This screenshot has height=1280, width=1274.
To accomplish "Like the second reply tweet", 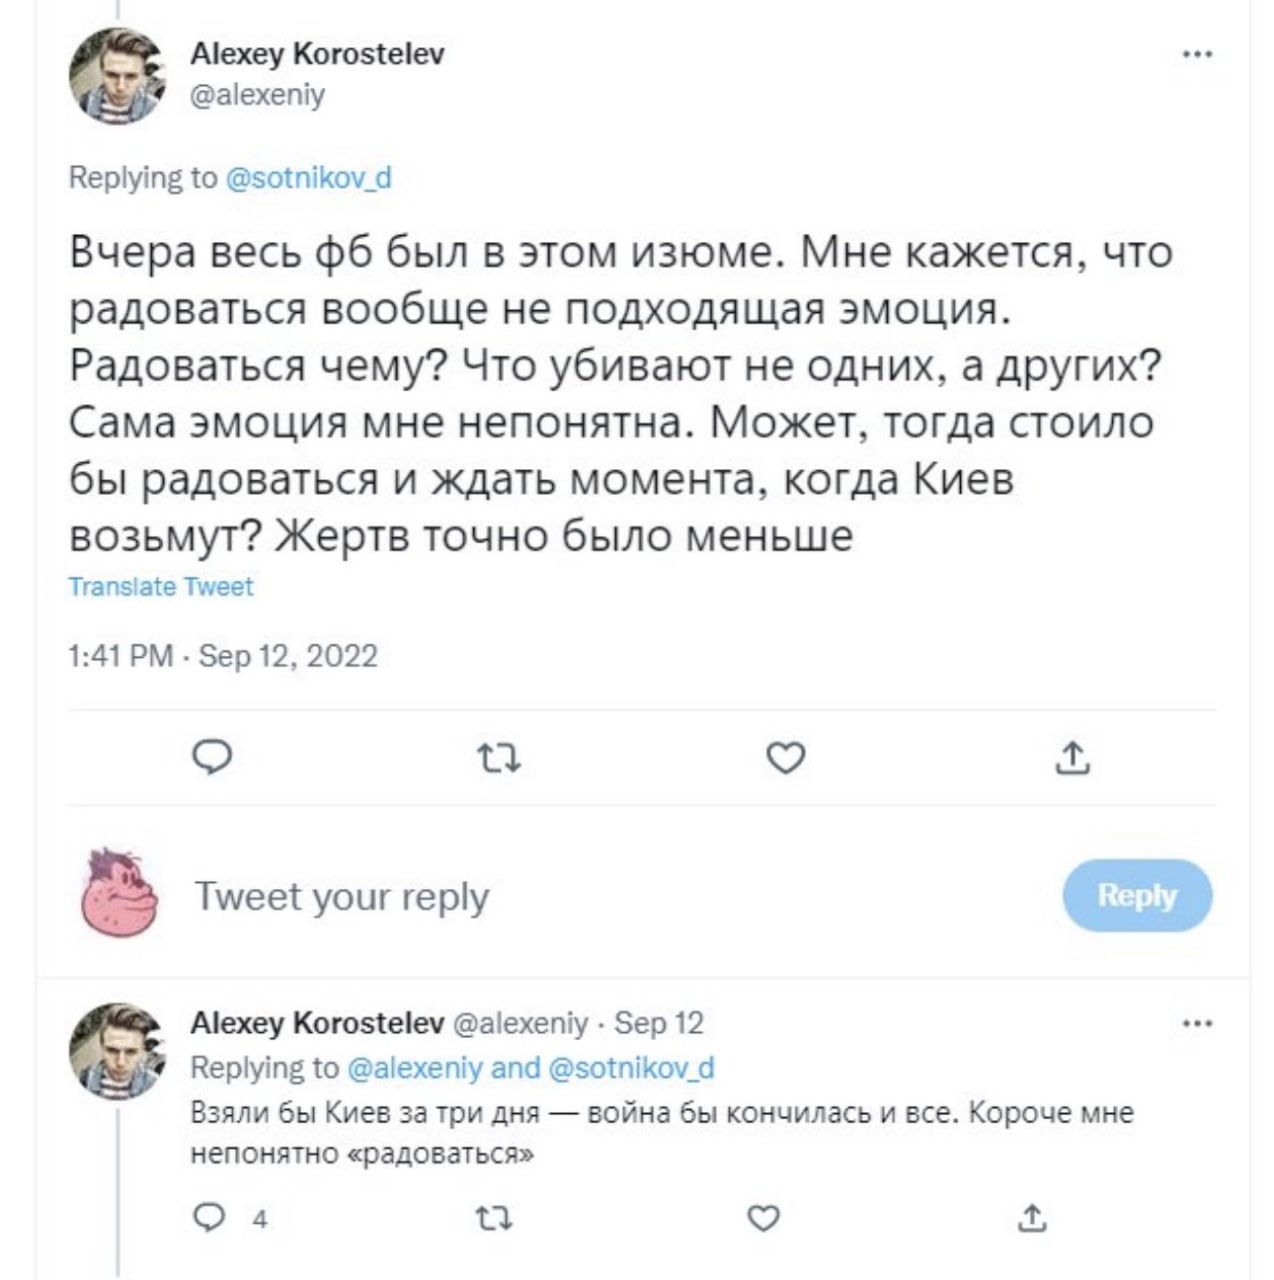I will coord(763,1218).
